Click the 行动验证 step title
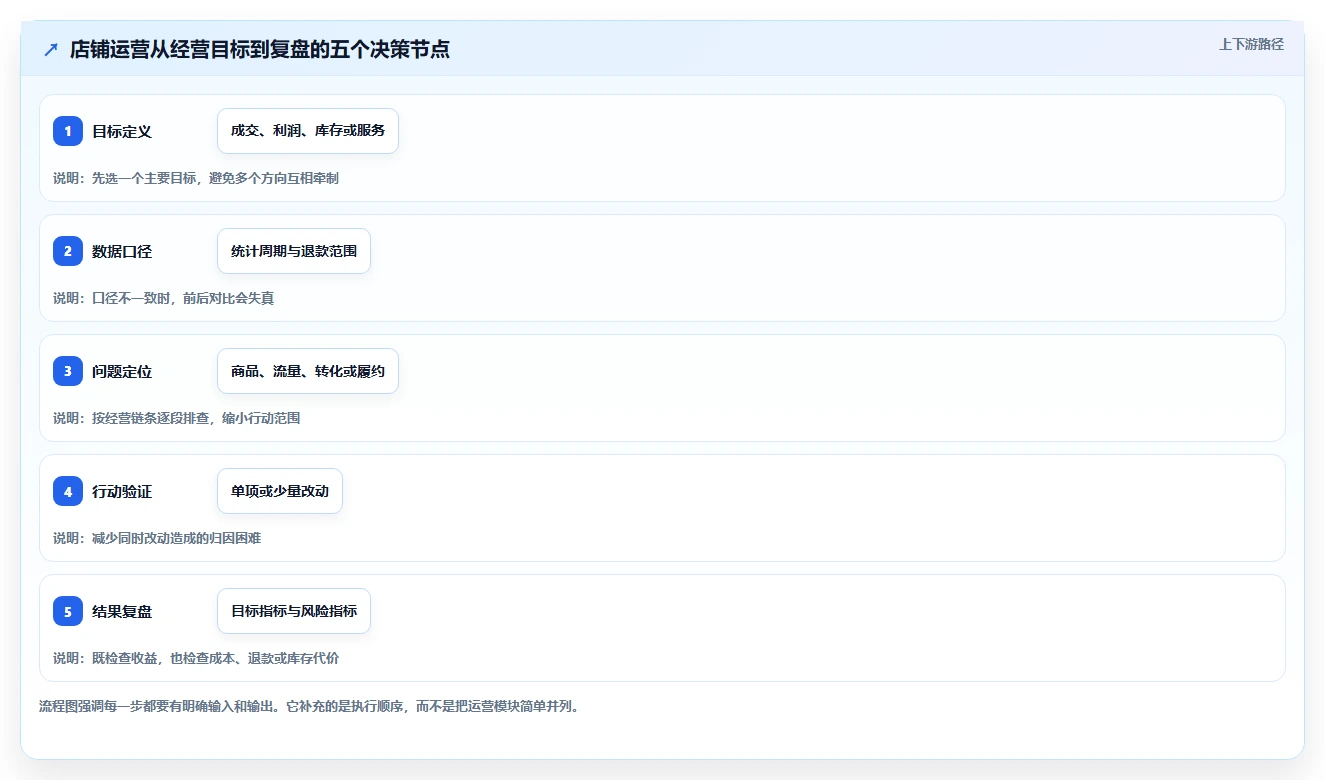 click(x=122, y=491)
